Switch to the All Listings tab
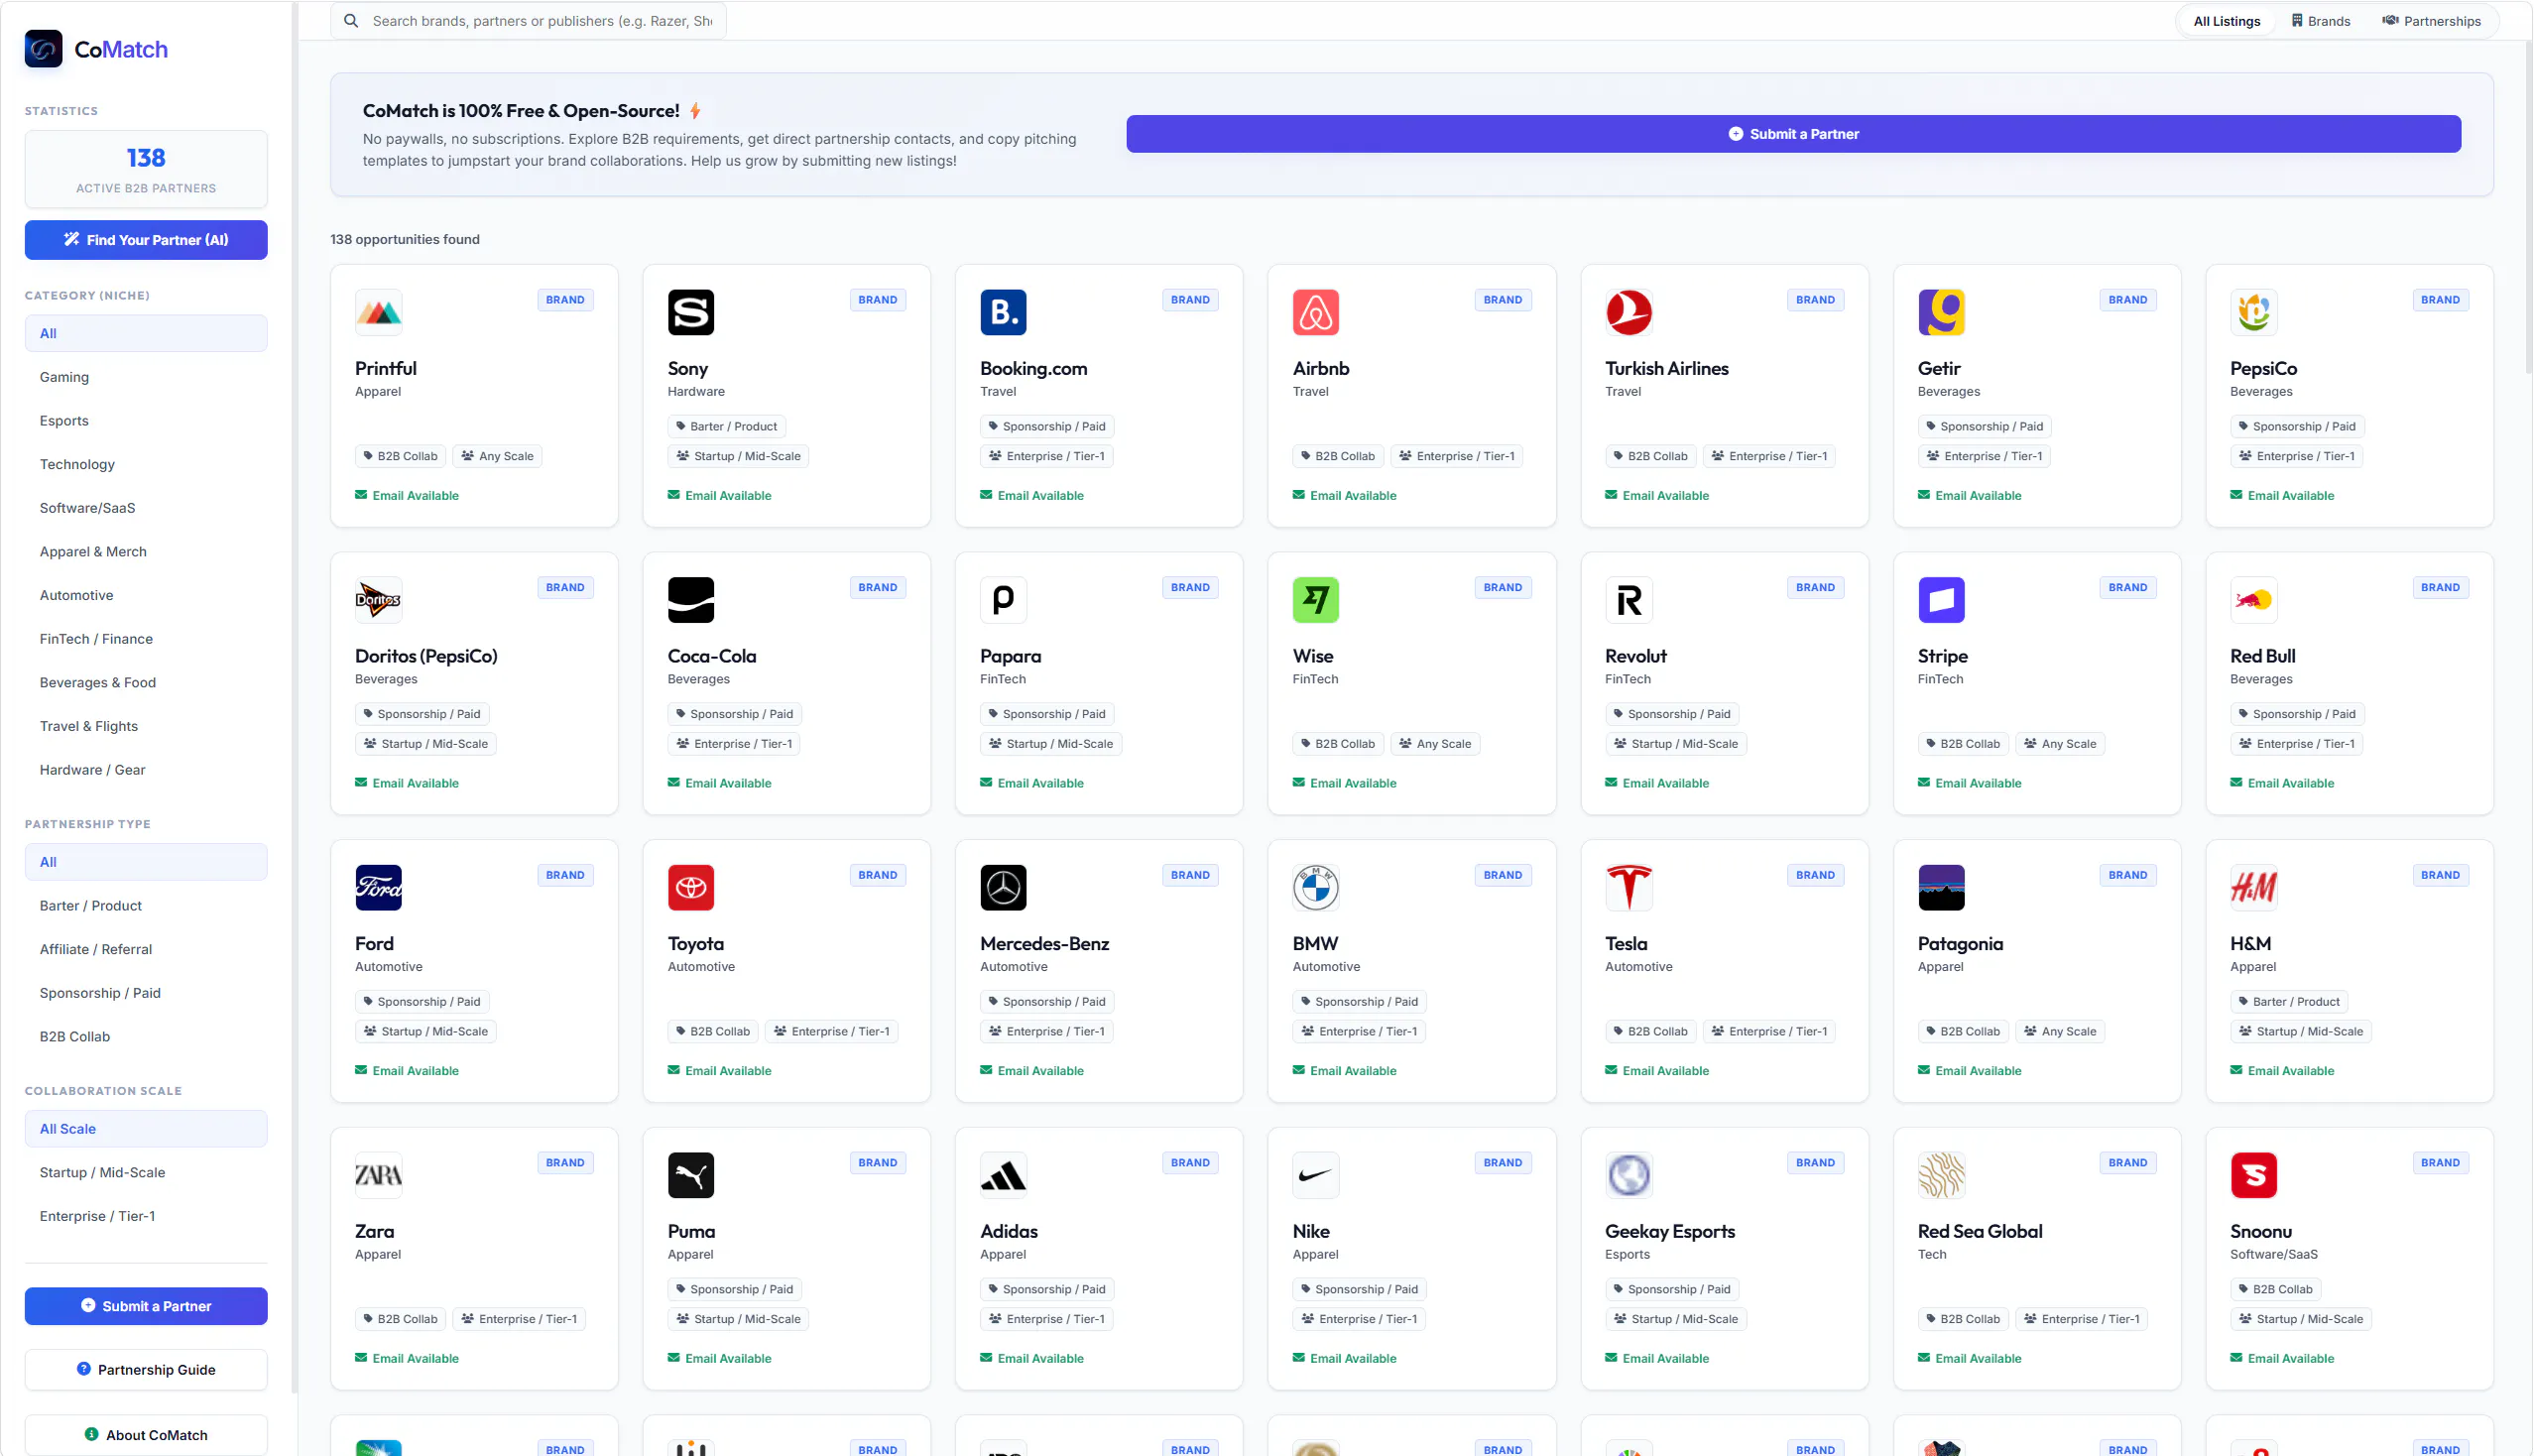The width and height of the screenshot is (2534, 1456). (2226, 21)
